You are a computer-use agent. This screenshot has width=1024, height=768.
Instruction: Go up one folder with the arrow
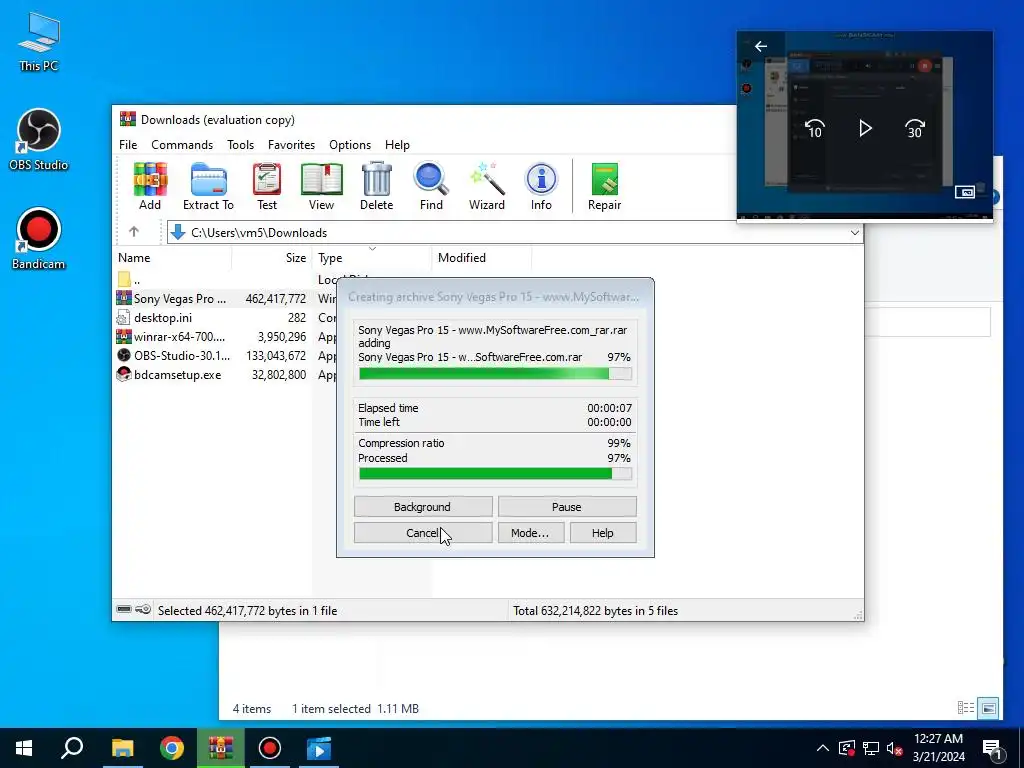click(134, 232)
